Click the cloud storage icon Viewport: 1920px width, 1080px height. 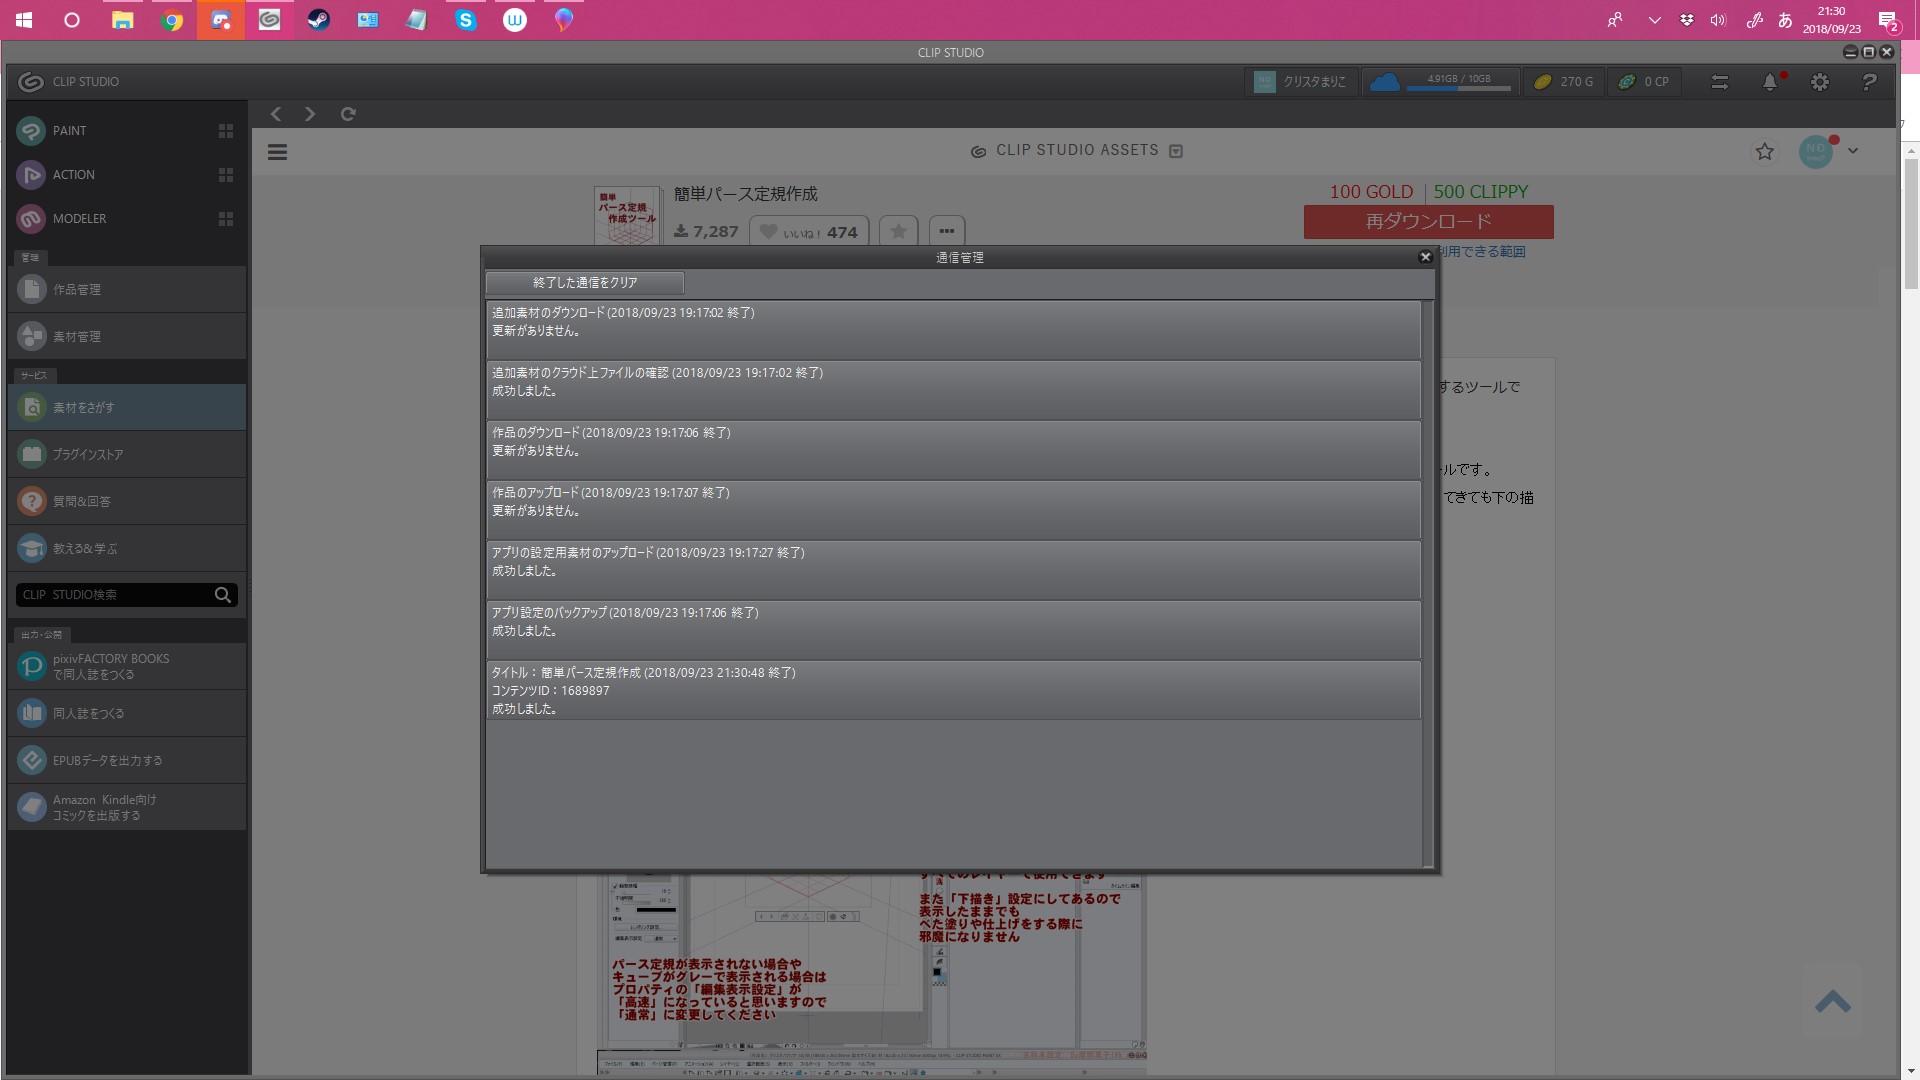1384,82
